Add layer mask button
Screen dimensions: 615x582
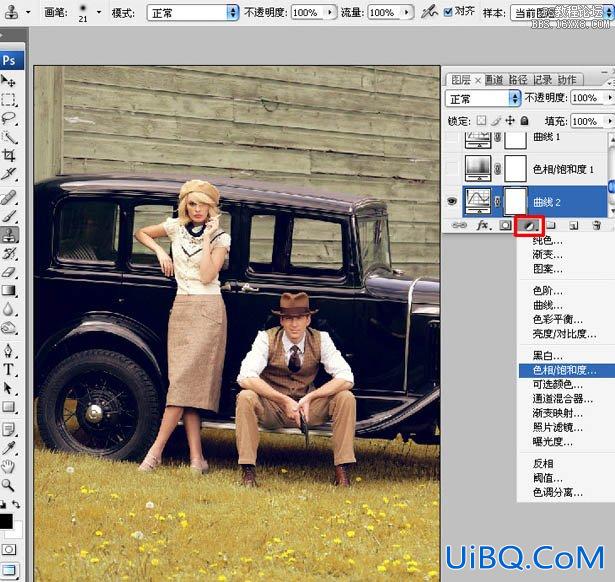point(505,225)
